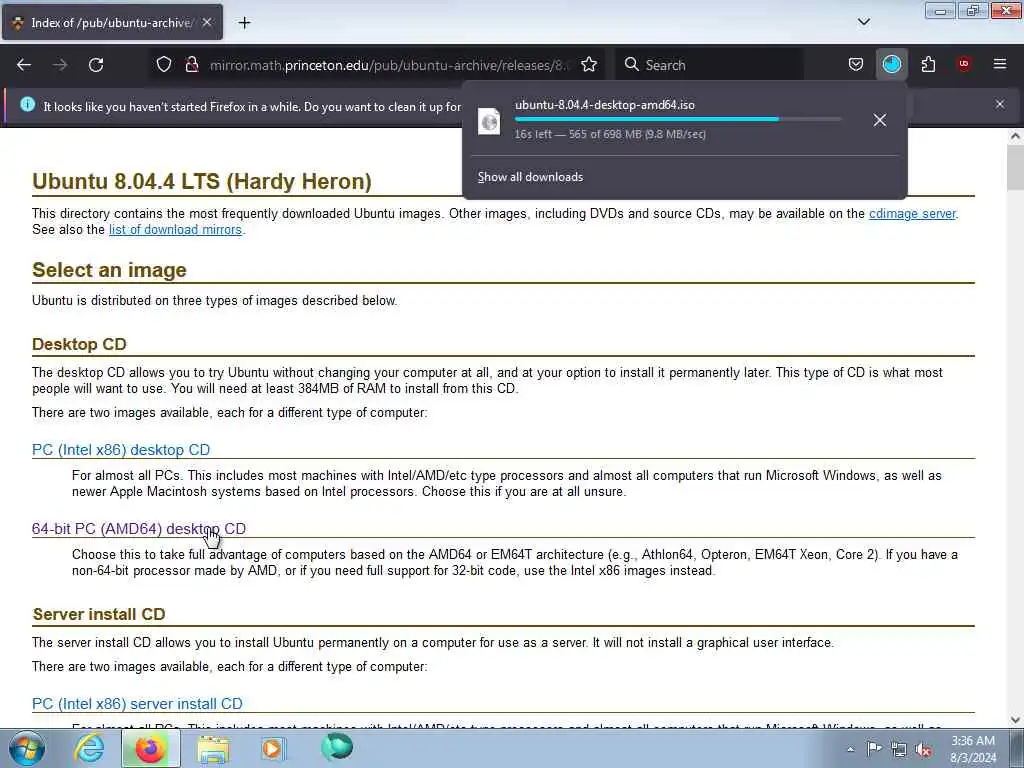The image size is (1024, 768).
Task: Click the Ubuntu 8.04.4 LTS (Hardy Heron) heading
Action: click(x=202, y=182)
